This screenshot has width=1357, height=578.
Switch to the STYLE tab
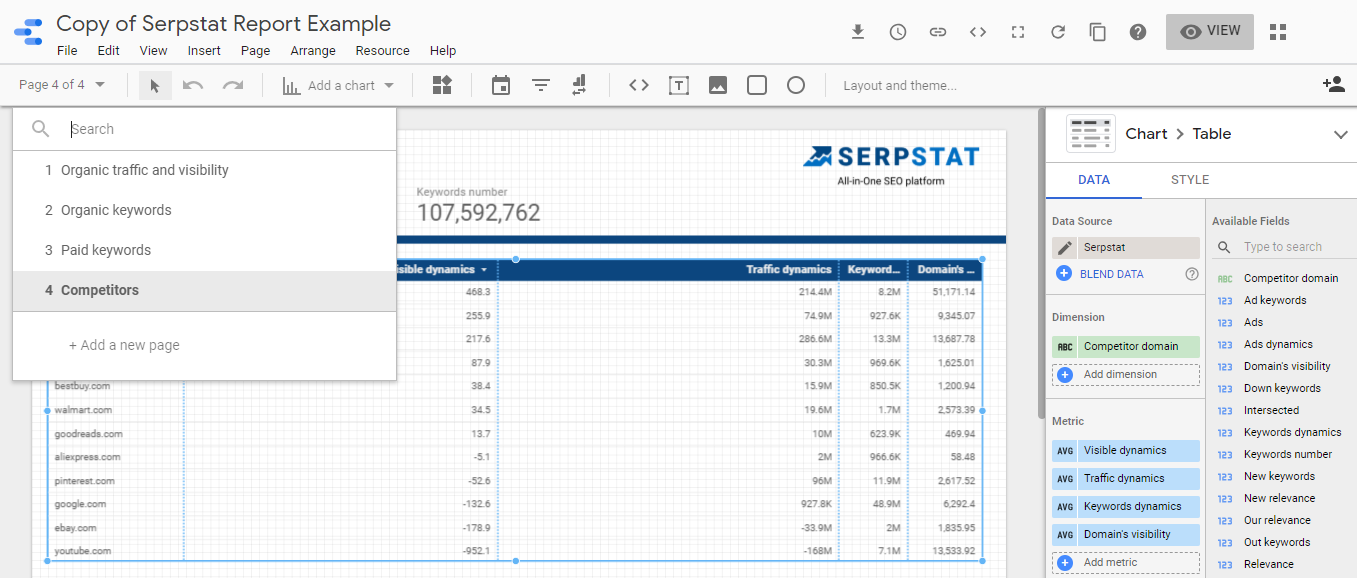pos(1190,180)
